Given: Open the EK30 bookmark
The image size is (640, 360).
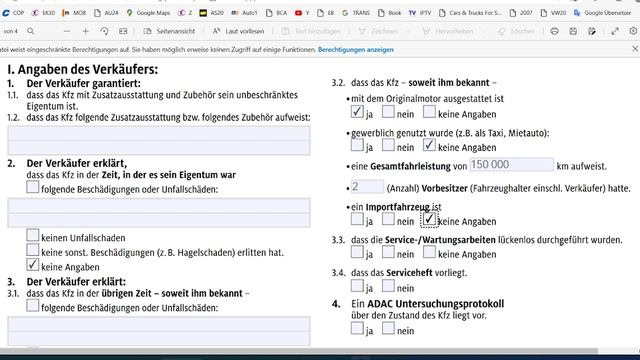Looking at the screenshot, I should (x=44, y=13).
